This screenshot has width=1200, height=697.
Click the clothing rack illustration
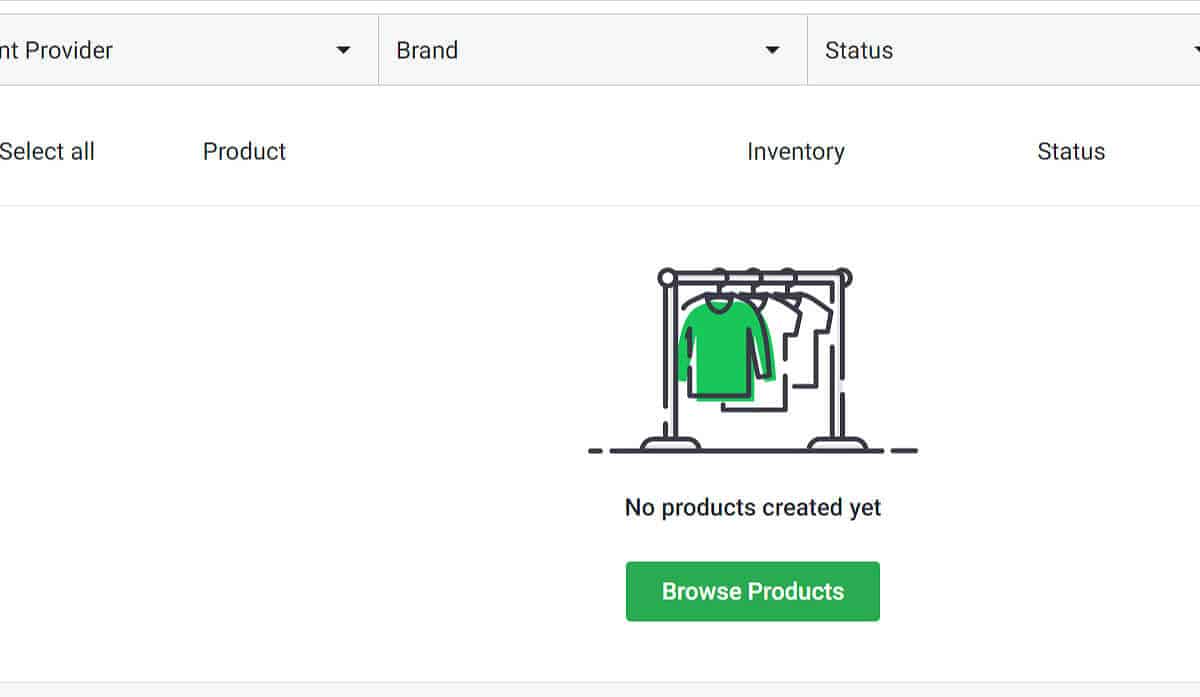pos(752,361)
